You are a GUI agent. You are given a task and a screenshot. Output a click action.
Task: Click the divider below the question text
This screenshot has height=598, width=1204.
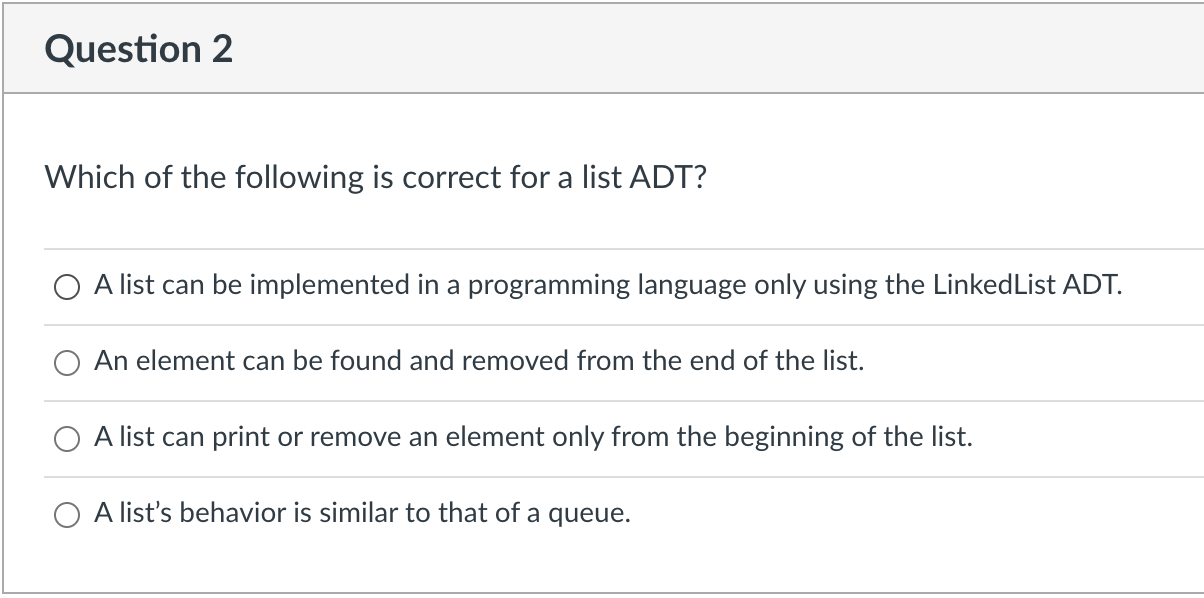coord(600,248)
